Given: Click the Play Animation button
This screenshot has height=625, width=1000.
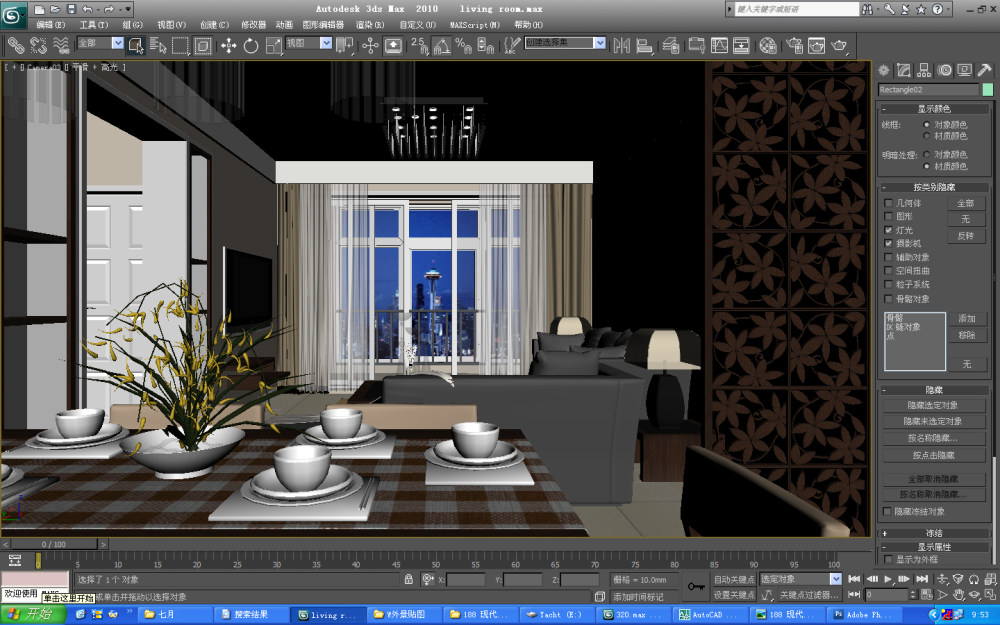Looking at the screenshot, I should 888,579.
